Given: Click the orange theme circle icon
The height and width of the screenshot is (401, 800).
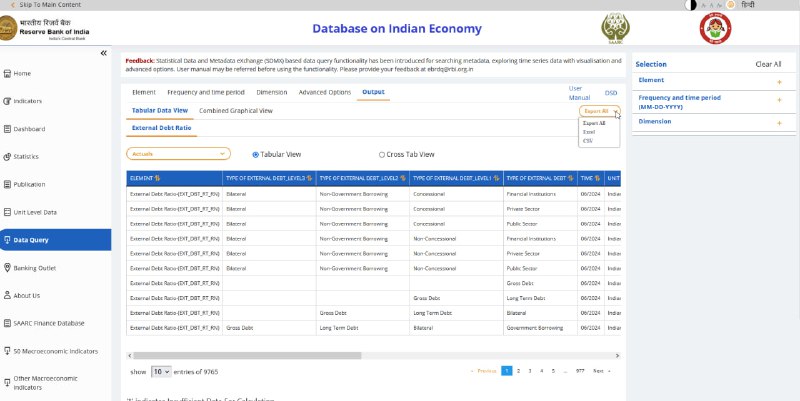Looking at the screenshot, I should pyautogui.click(x=731, y=5).
